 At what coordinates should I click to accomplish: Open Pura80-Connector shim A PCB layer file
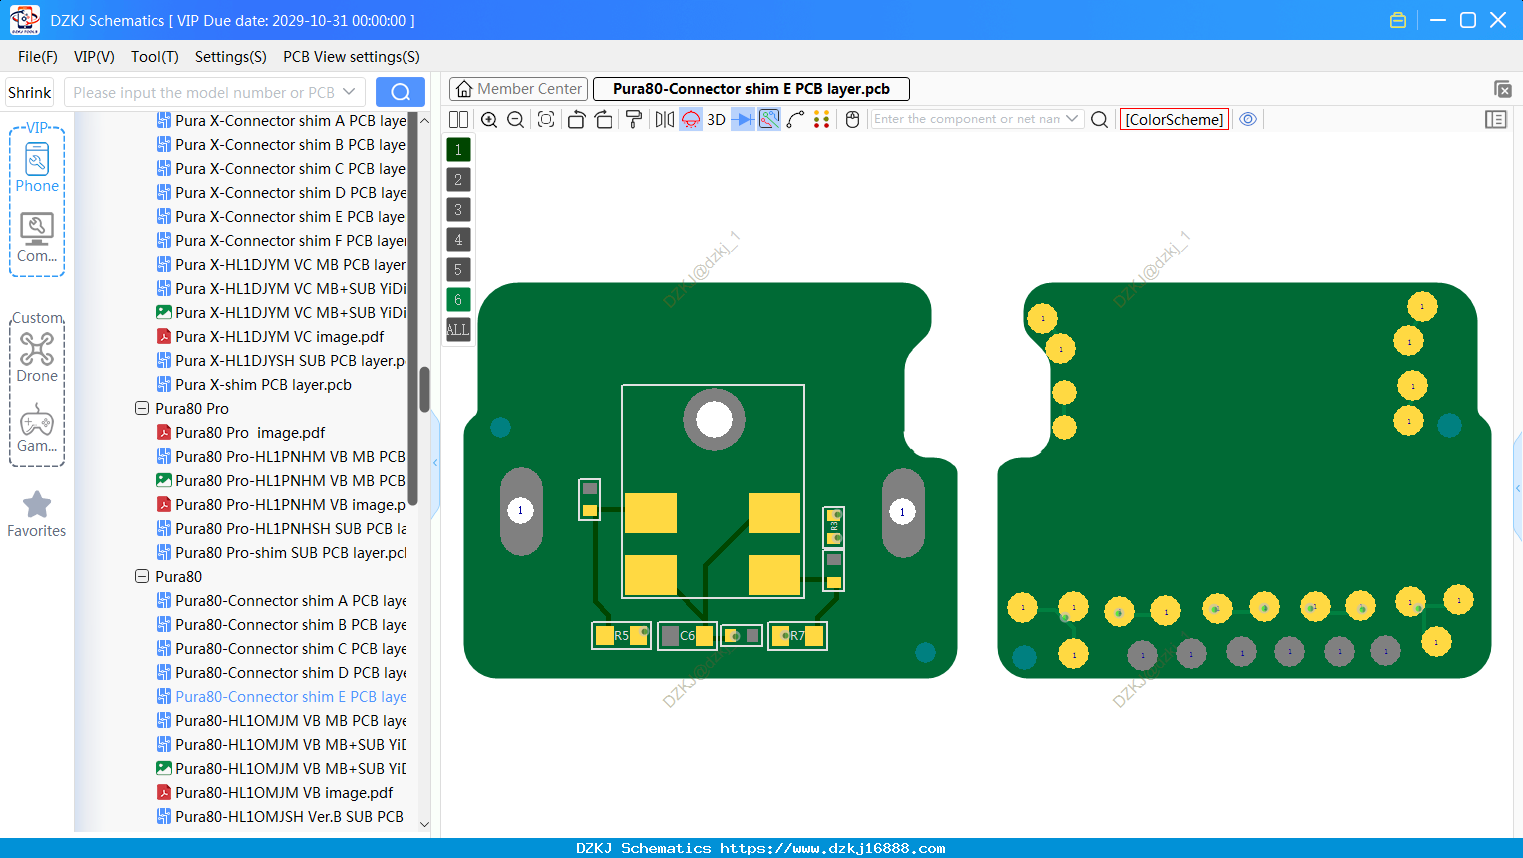click(290, 601)
